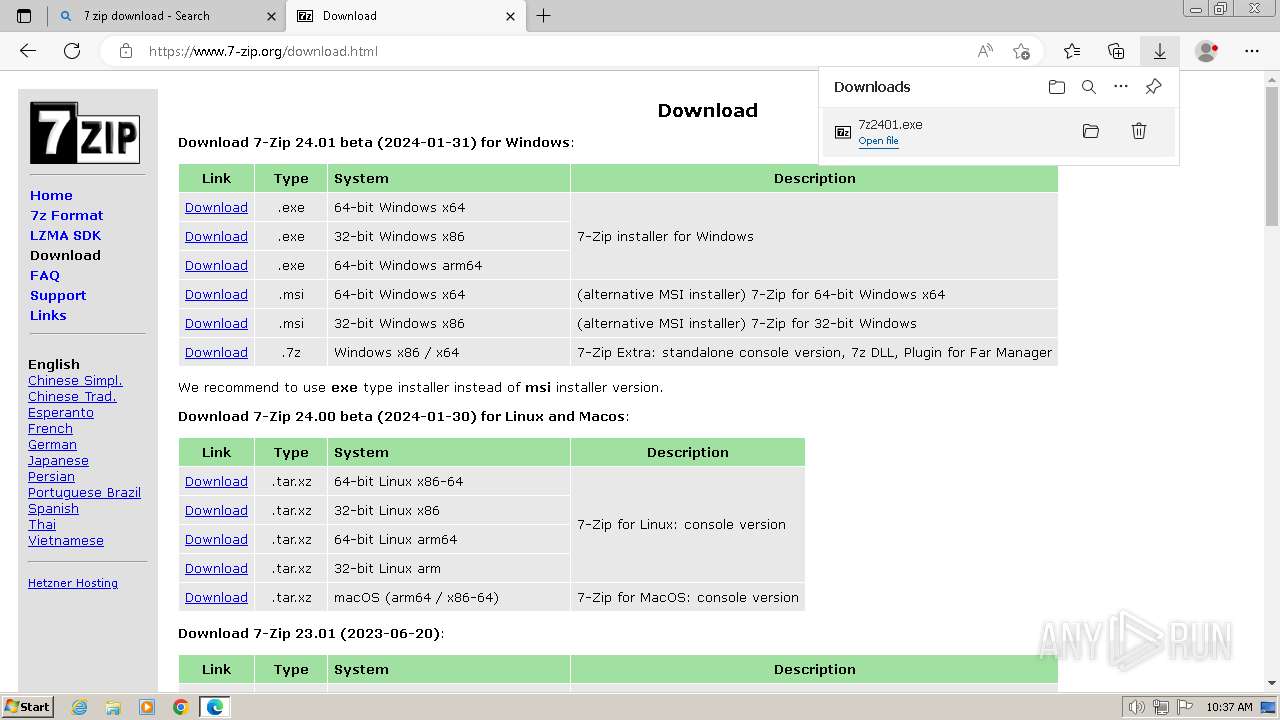Click the volume icon in system tray

click(1137, 707)
